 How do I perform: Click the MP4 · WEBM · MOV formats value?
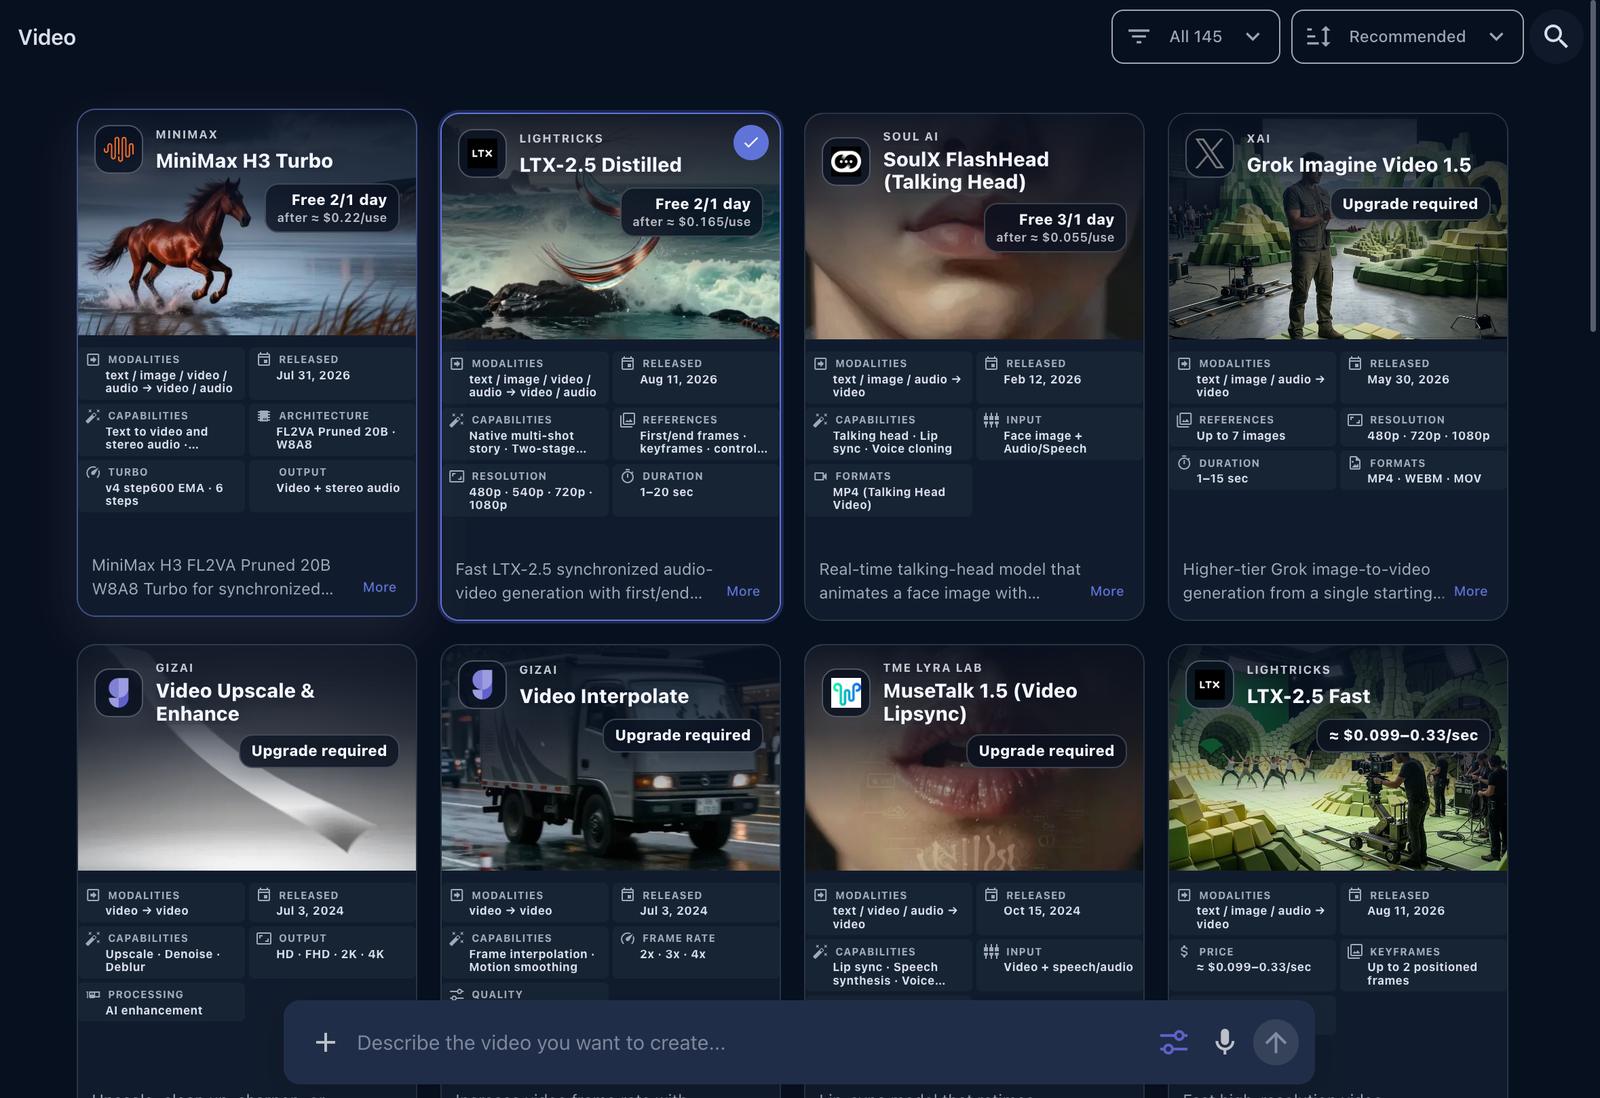[x=1424, y=479]
